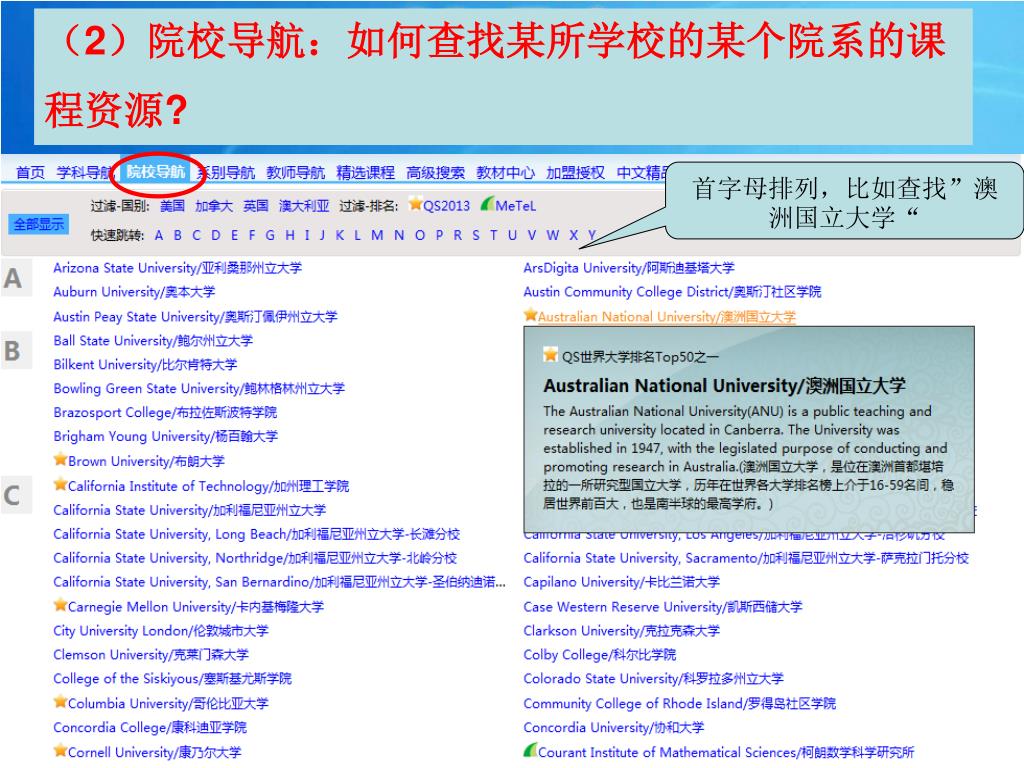1024x768 pixels.
Task: Open Case Western Reserve University link
Action: [x=663, y=607]
